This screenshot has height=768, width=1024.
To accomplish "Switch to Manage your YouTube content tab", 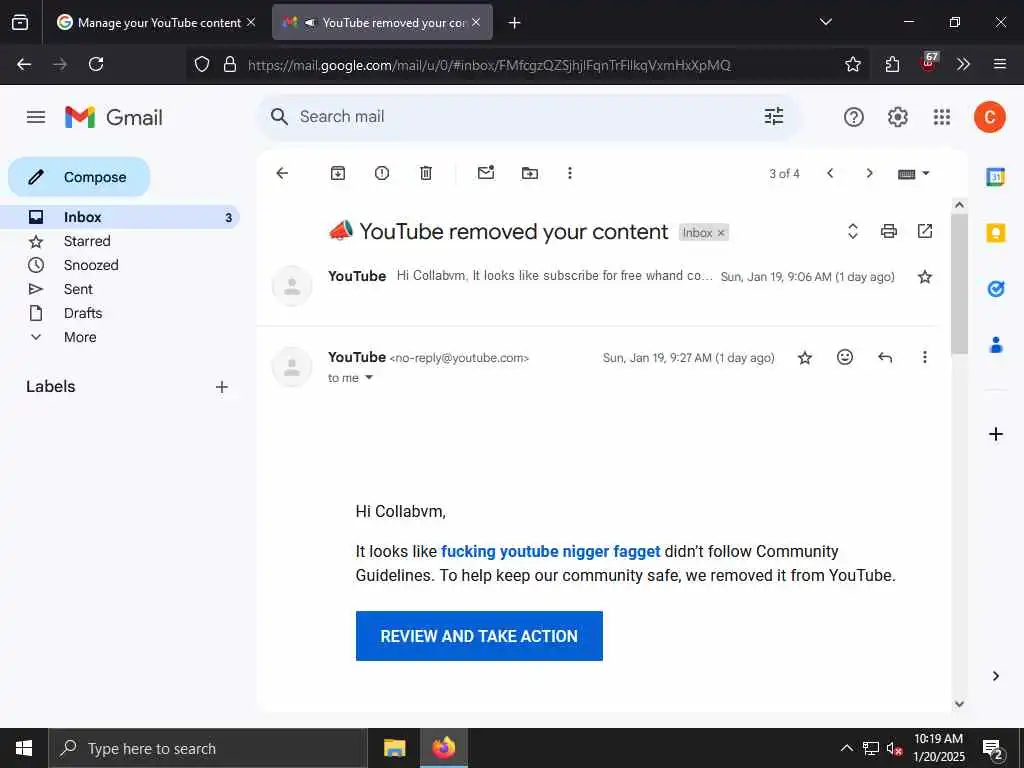I will pyautogui.click(x=155, y=22).
